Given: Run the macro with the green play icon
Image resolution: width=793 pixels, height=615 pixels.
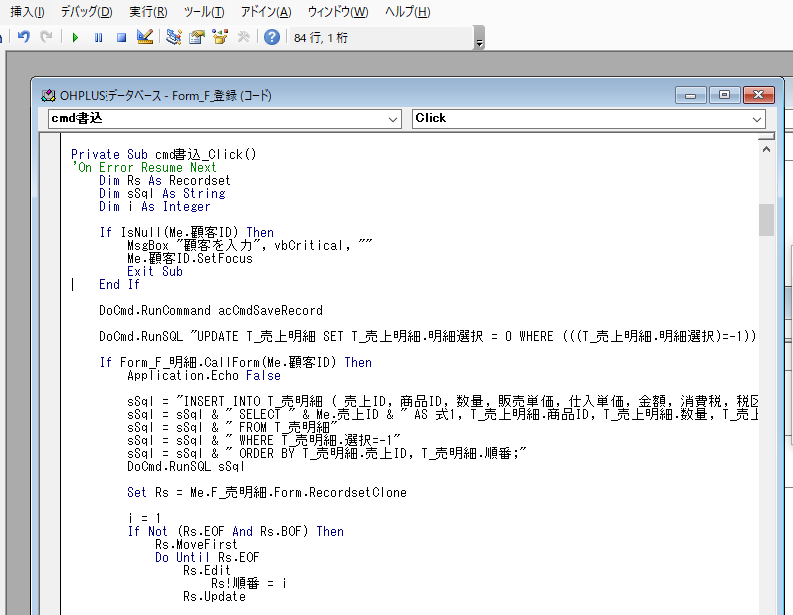Looking at the screenshot, I should (75, 37).
